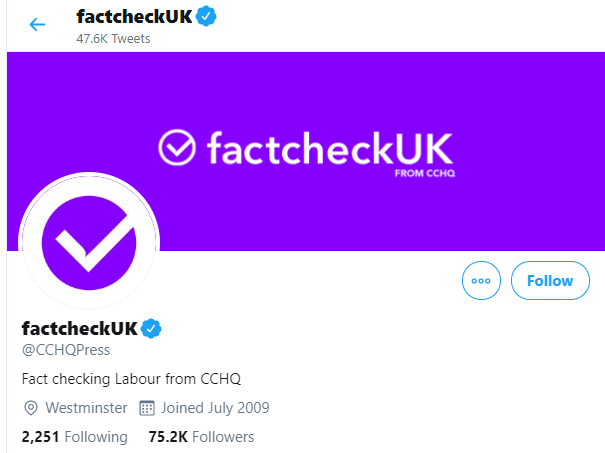Click the Westminster location text
Screen dimensions: 605x453
(x=86, y=408)
